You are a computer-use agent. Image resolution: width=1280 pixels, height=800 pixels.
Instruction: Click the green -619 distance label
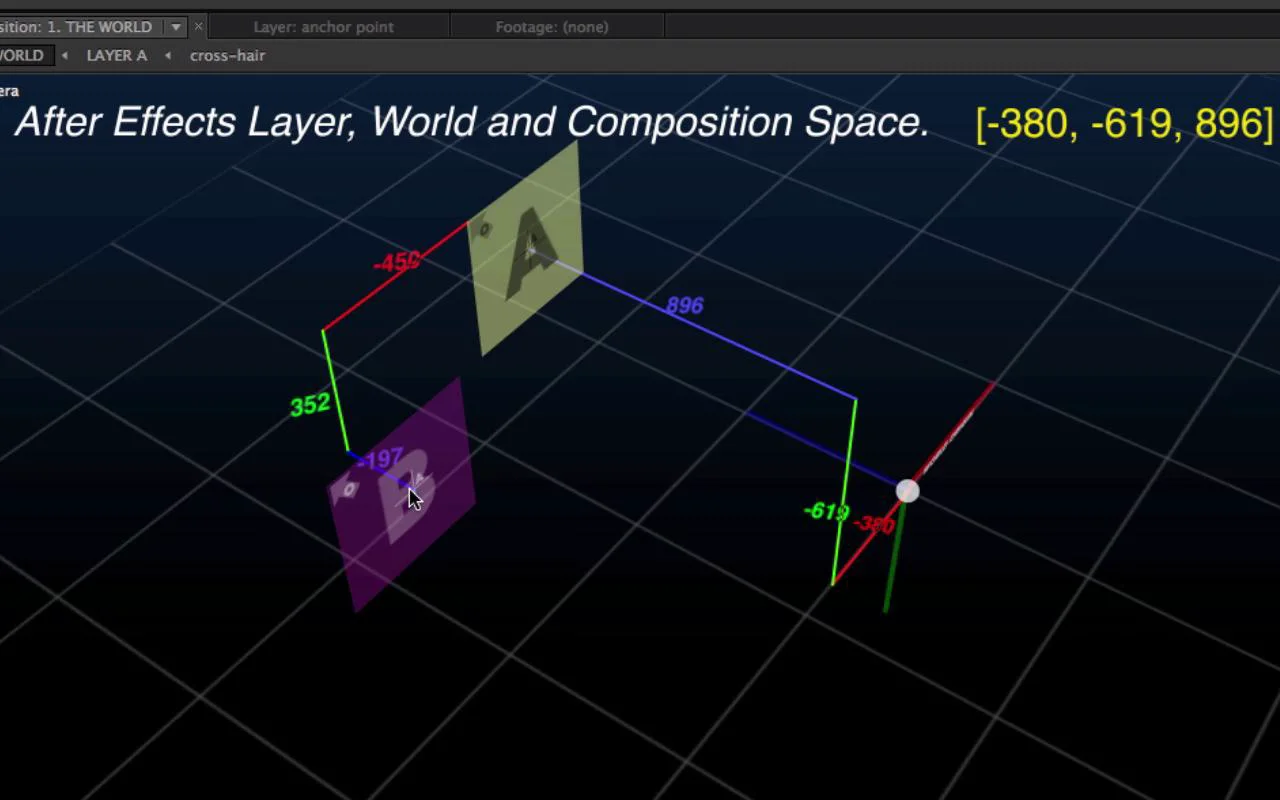coord(826,512)
